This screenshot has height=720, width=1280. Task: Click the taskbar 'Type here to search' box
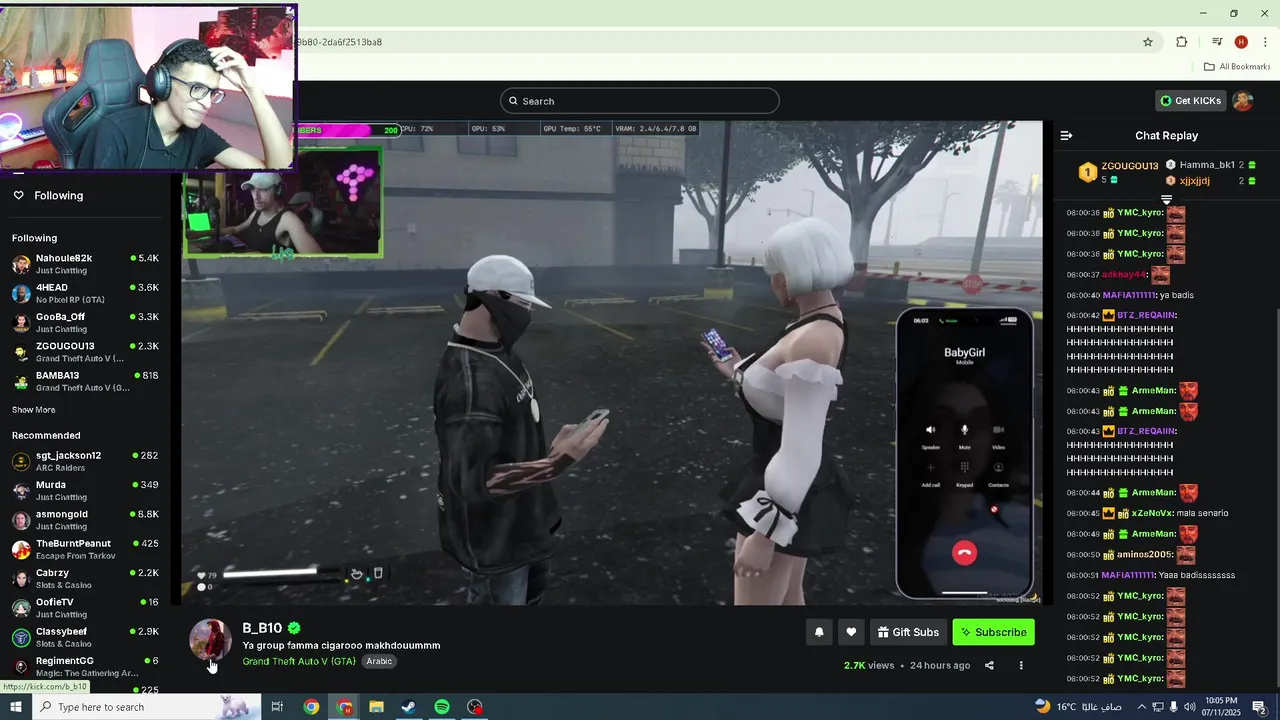click(x=147, y=707)
